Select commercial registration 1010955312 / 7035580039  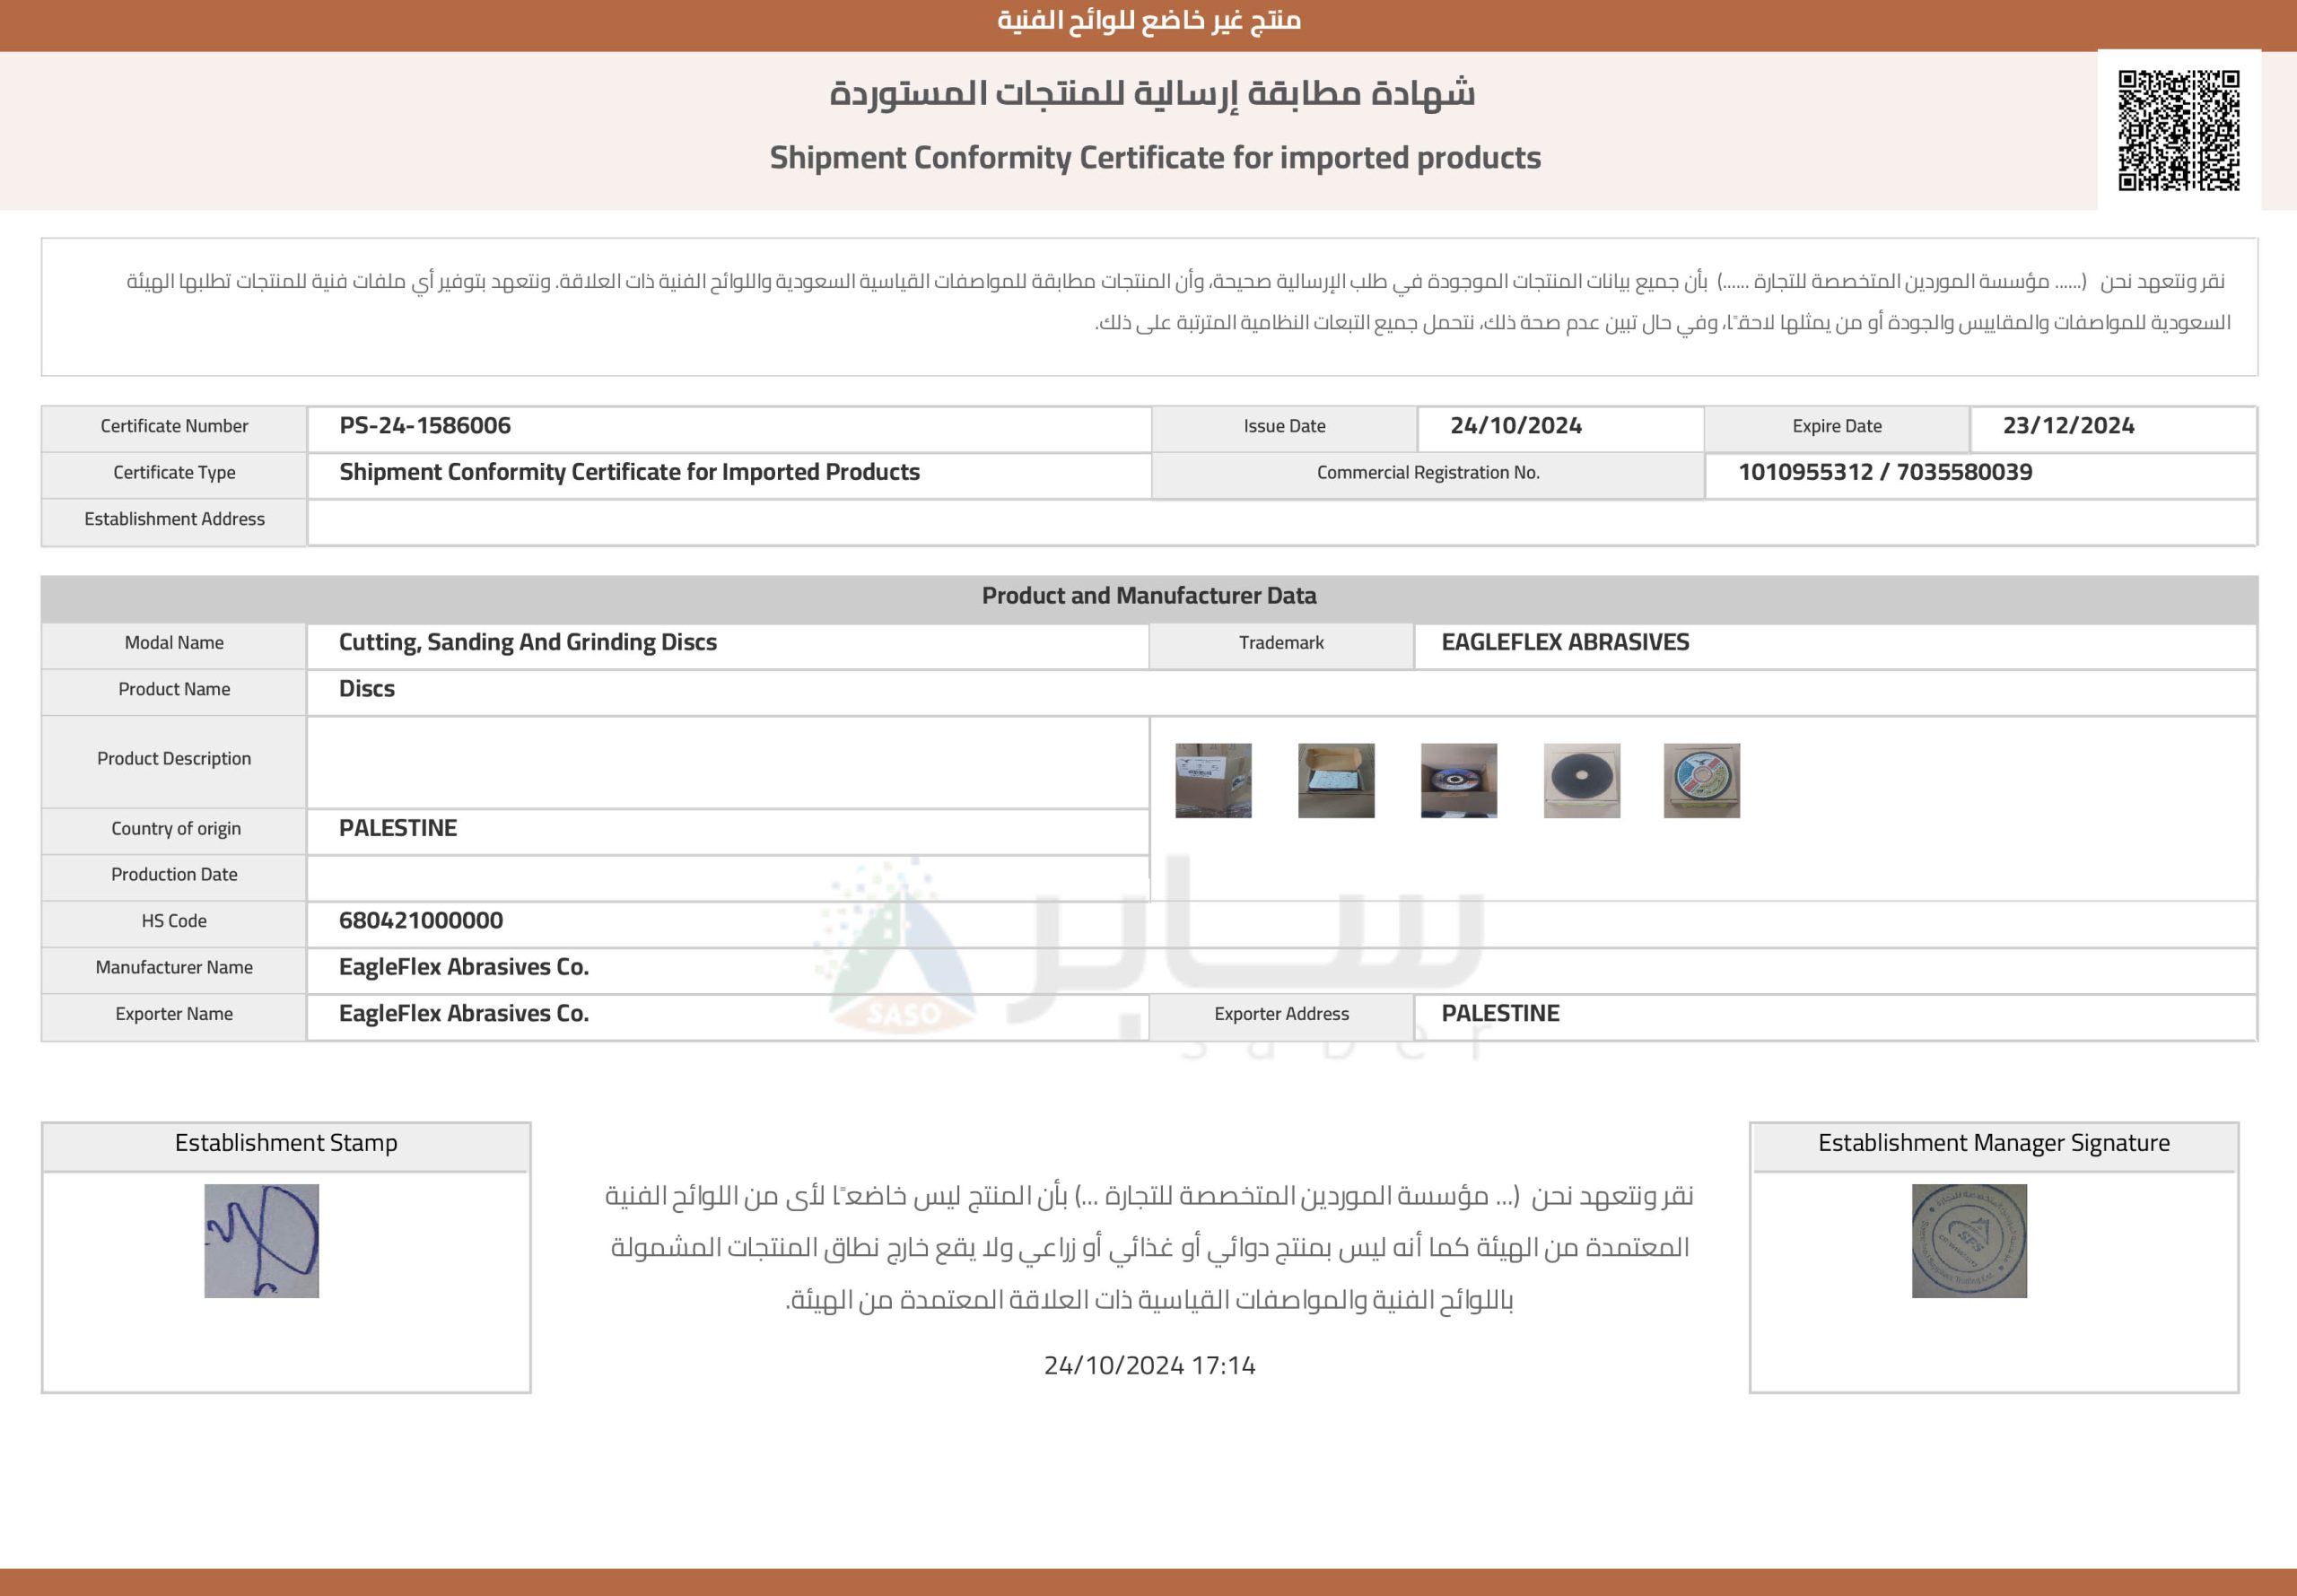1885,472
